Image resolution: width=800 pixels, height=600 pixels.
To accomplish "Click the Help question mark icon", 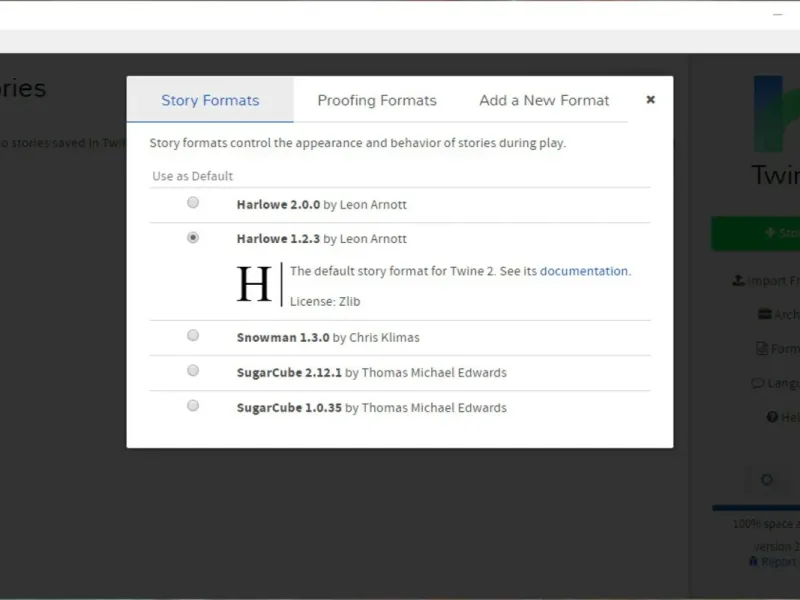I will pyautogui.click(x=772, y=417).
